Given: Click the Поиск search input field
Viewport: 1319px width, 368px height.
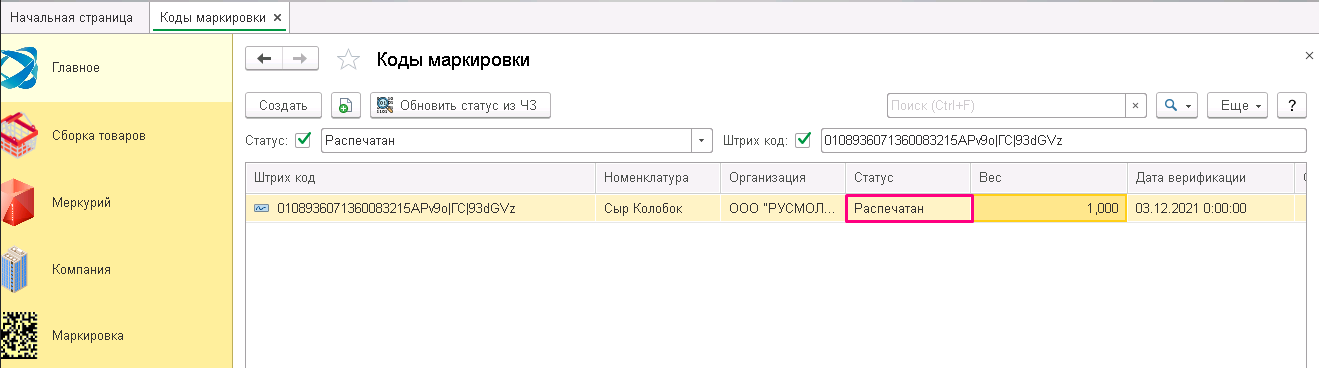Looking at the screenshot, I should [x=1007, y=105].
